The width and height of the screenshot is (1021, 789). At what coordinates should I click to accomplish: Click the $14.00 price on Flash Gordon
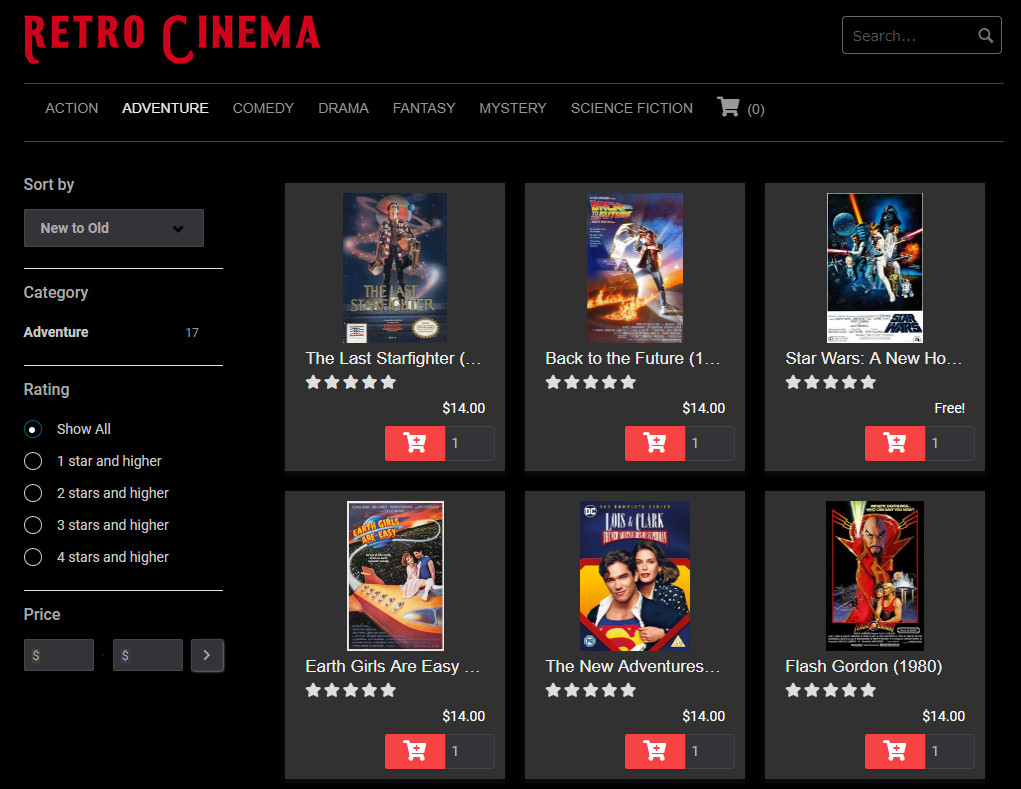pyautogui.click(x=944, y=716)
